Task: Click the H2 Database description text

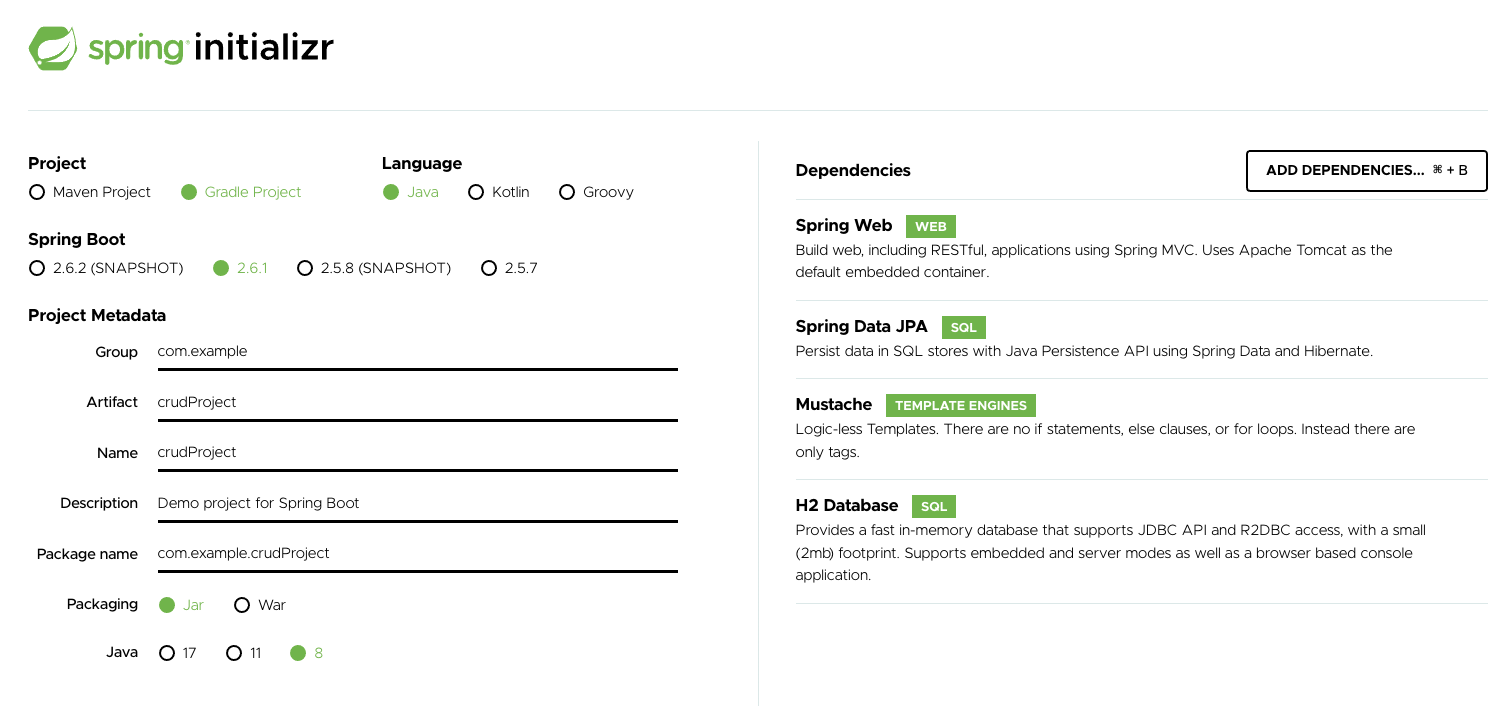Action: (1111, 553)
